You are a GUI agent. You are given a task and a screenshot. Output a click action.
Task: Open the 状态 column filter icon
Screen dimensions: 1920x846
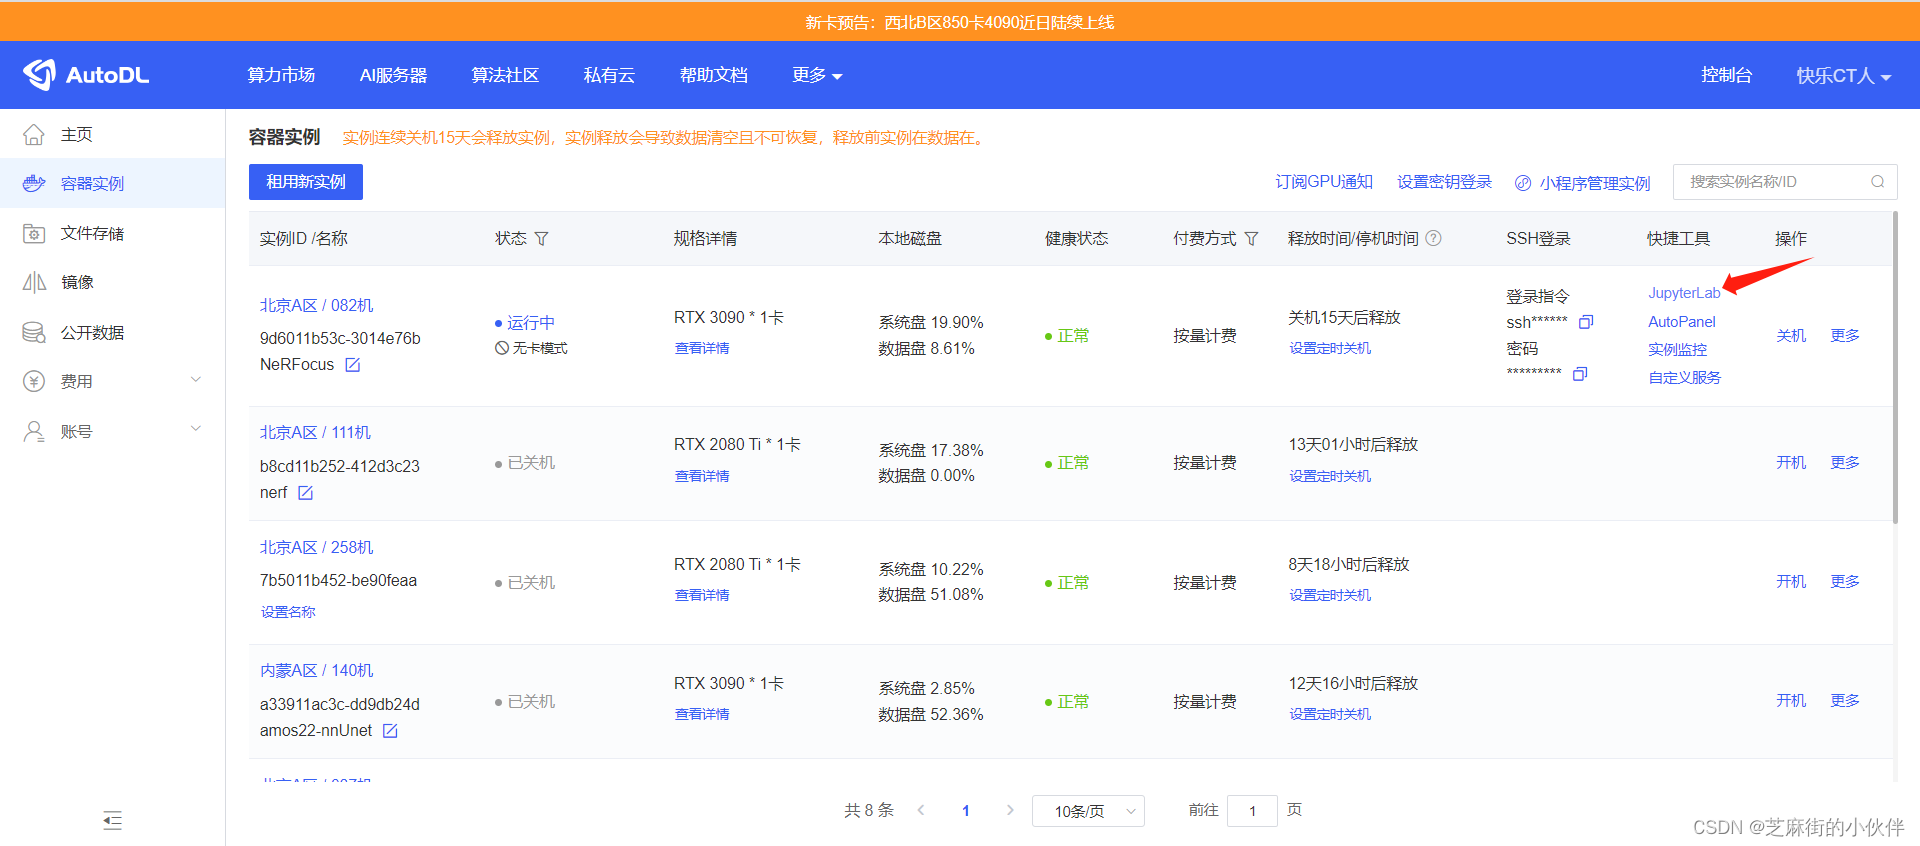(541, 239)
